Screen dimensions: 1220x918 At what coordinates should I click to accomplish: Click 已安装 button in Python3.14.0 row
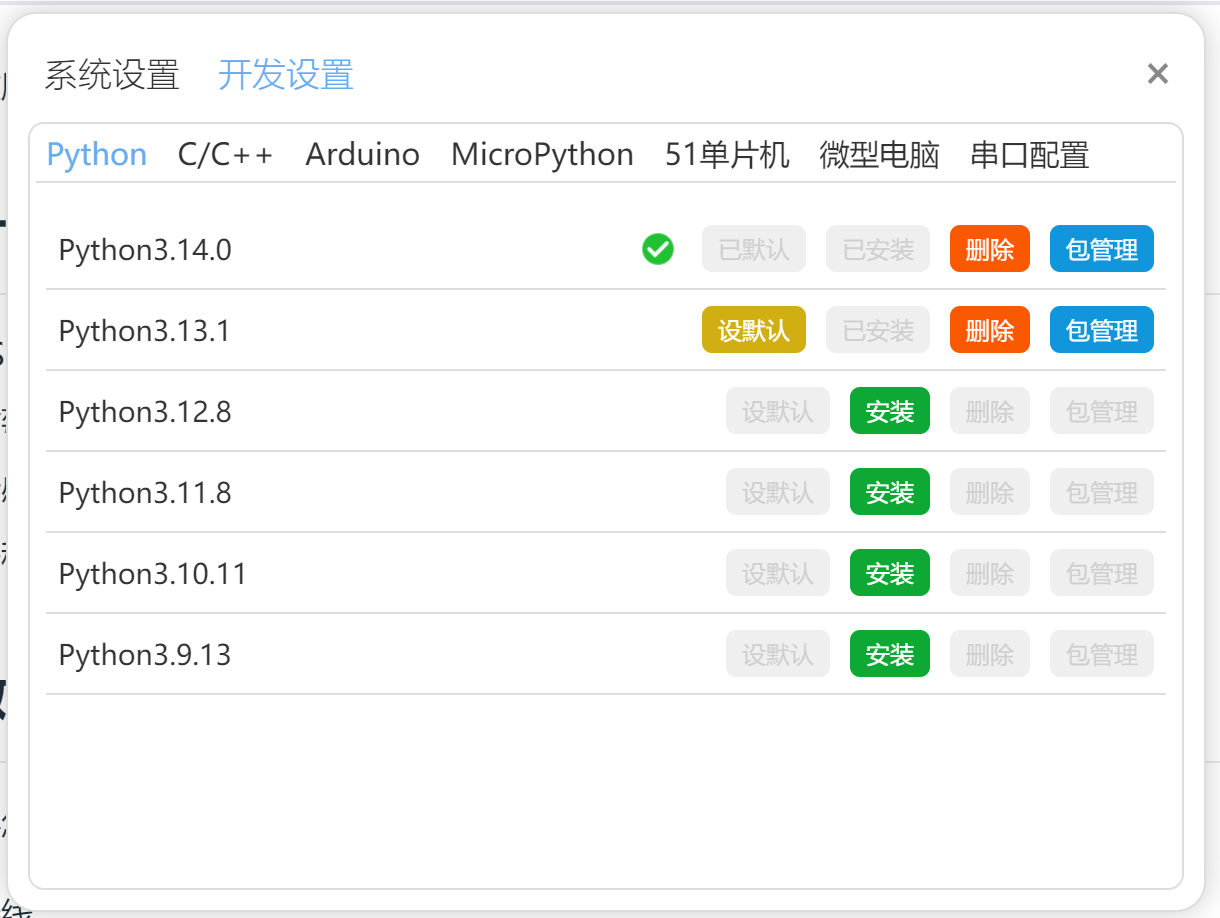[878, 249]
